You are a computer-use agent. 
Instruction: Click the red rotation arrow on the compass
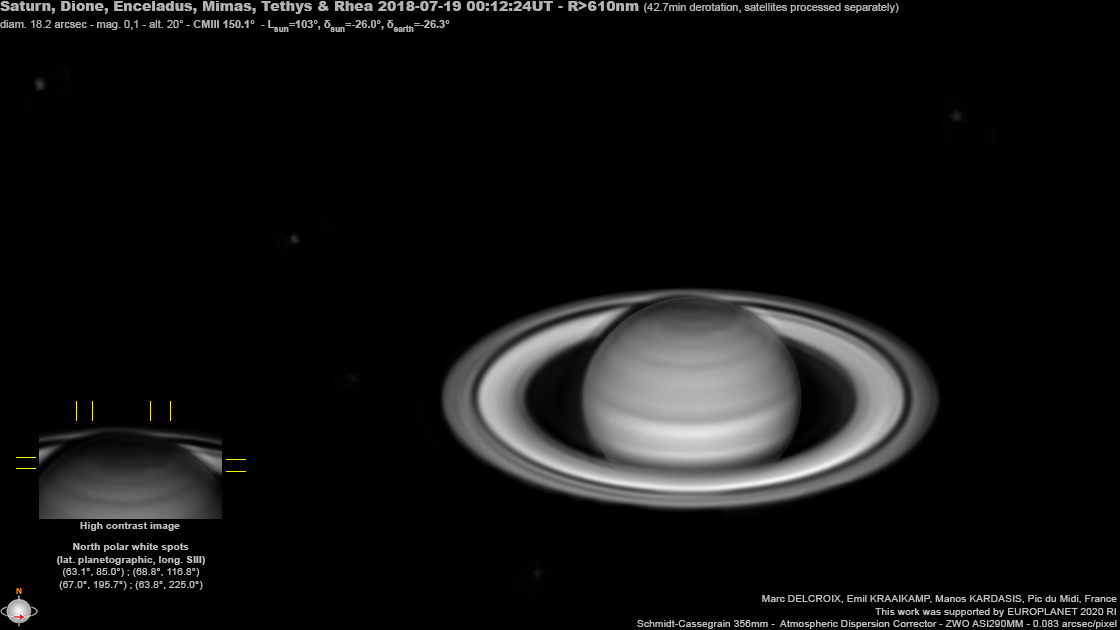(x=18, y=616)
